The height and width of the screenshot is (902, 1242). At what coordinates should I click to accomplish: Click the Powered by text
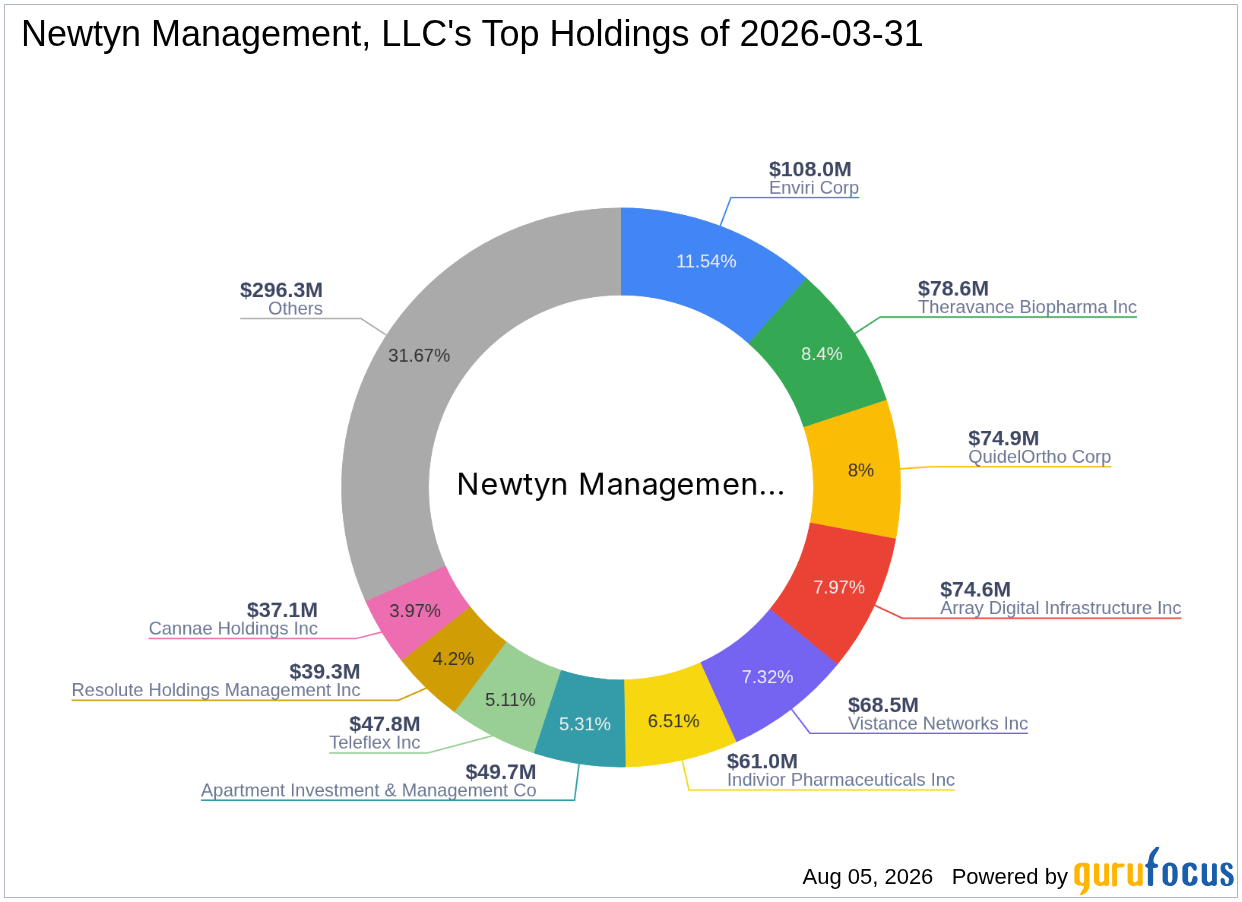[1009, 877]
